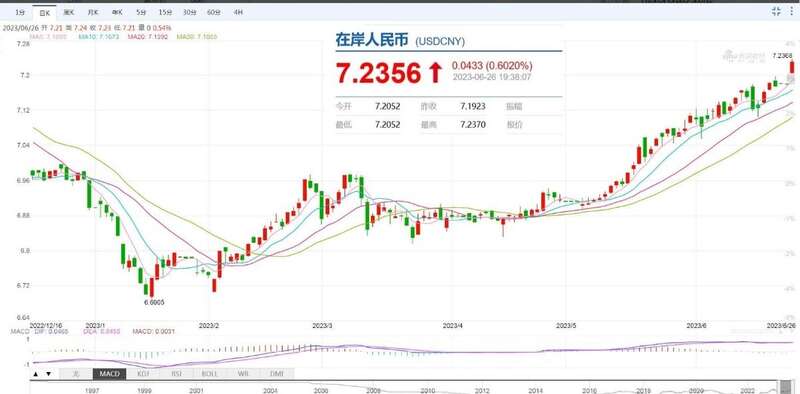
Task: Select the MACD indicator tab
Action: click(109, 374)
